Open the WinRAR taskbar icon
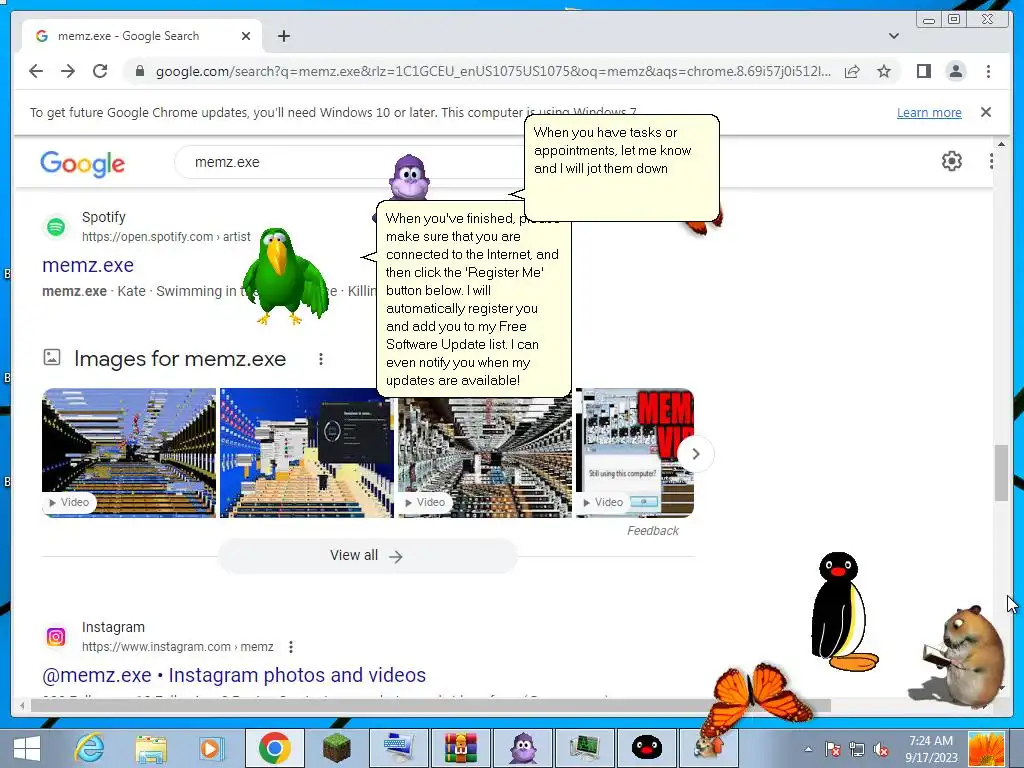 tap(461, 748)
